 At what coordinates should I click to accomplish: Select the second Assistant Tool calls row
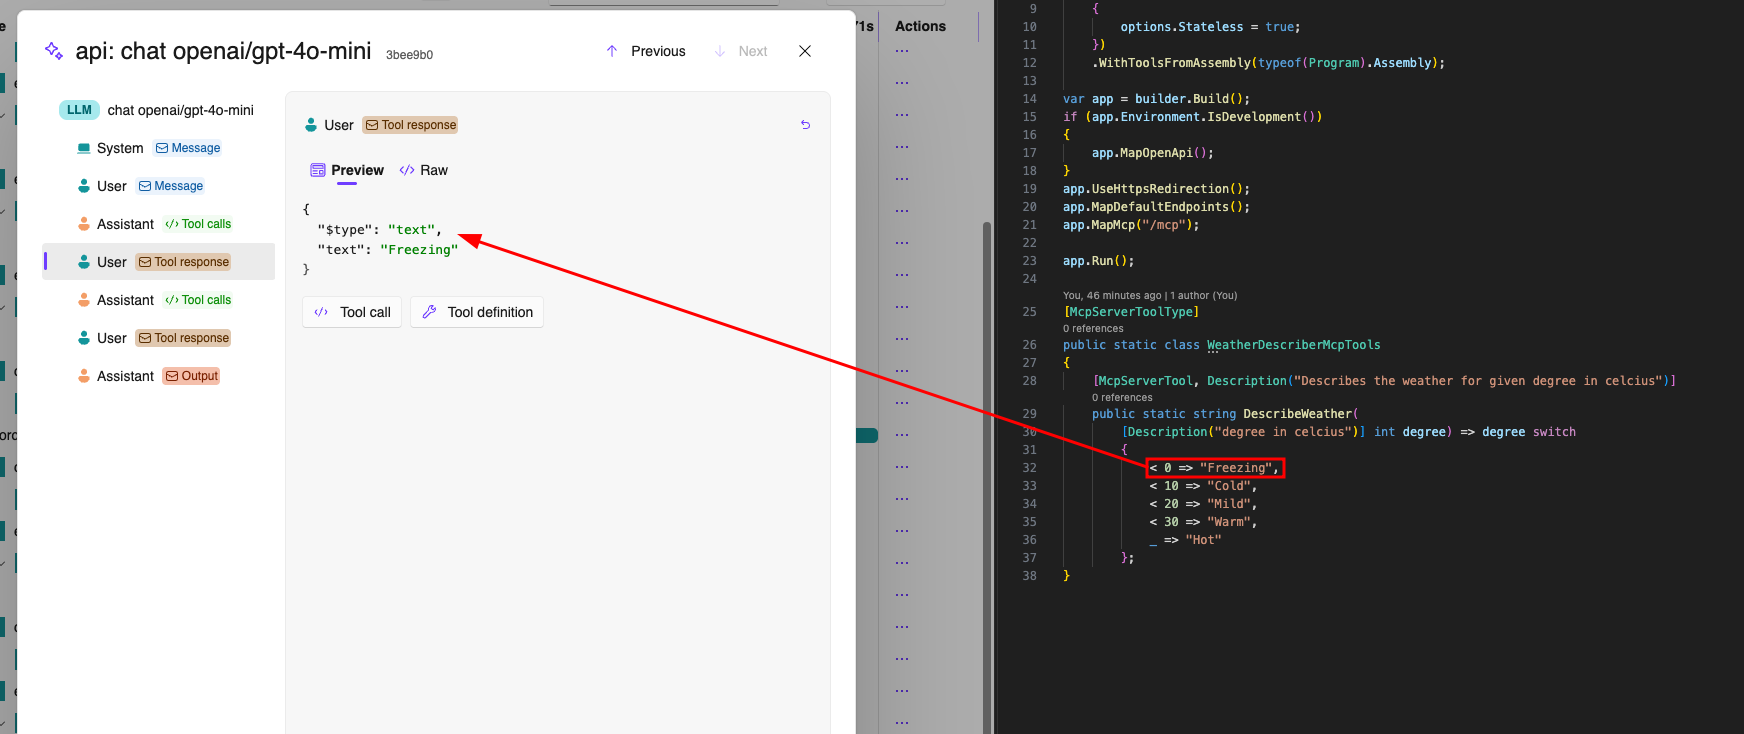coord(154,300)
